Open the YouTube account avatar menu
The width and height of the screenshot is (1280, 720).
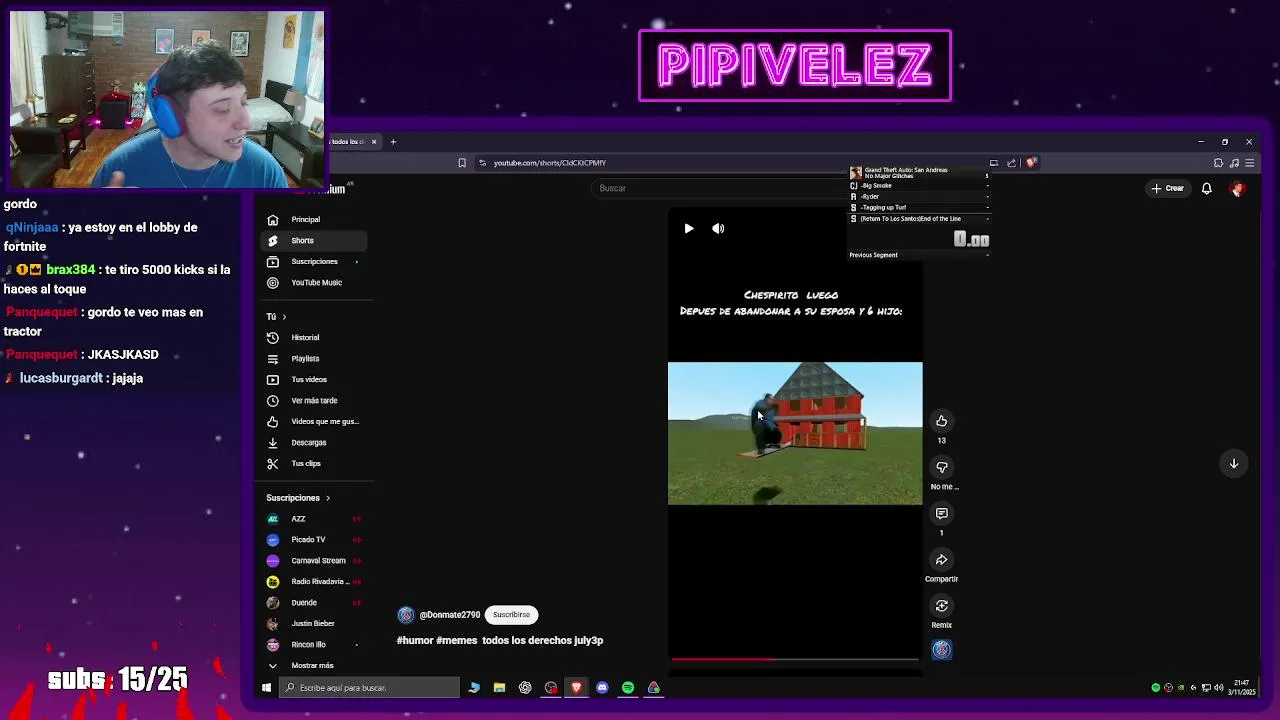[x=1237, y=189]
